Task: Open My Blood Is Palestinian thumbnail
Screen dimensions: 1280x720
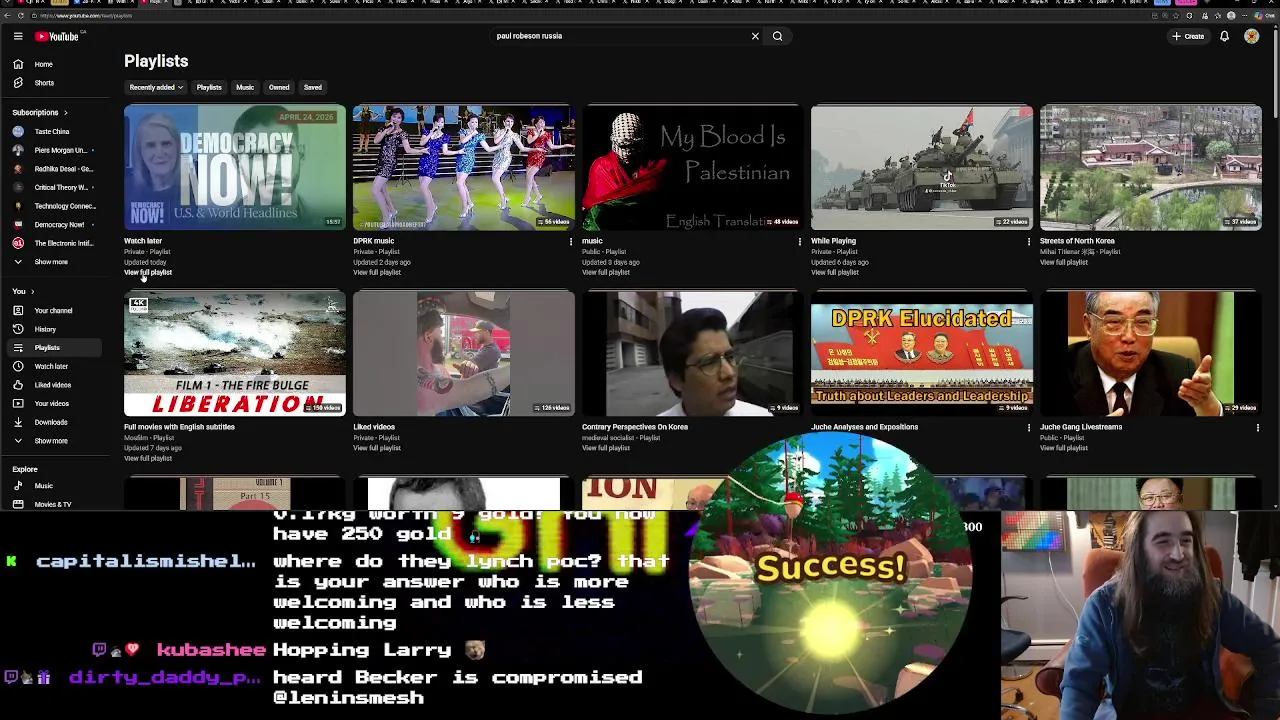Action: point(693,168)
